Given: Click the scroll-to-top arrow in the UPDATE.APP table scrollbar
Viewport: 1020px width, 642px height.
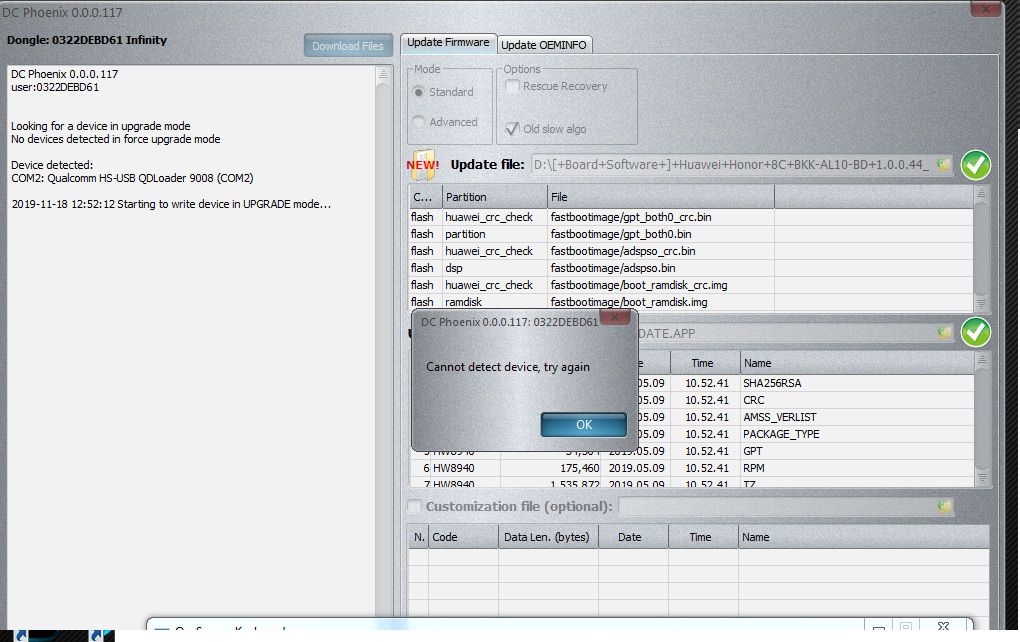Looking at the screenshot, I should click(x=982, y=358).
